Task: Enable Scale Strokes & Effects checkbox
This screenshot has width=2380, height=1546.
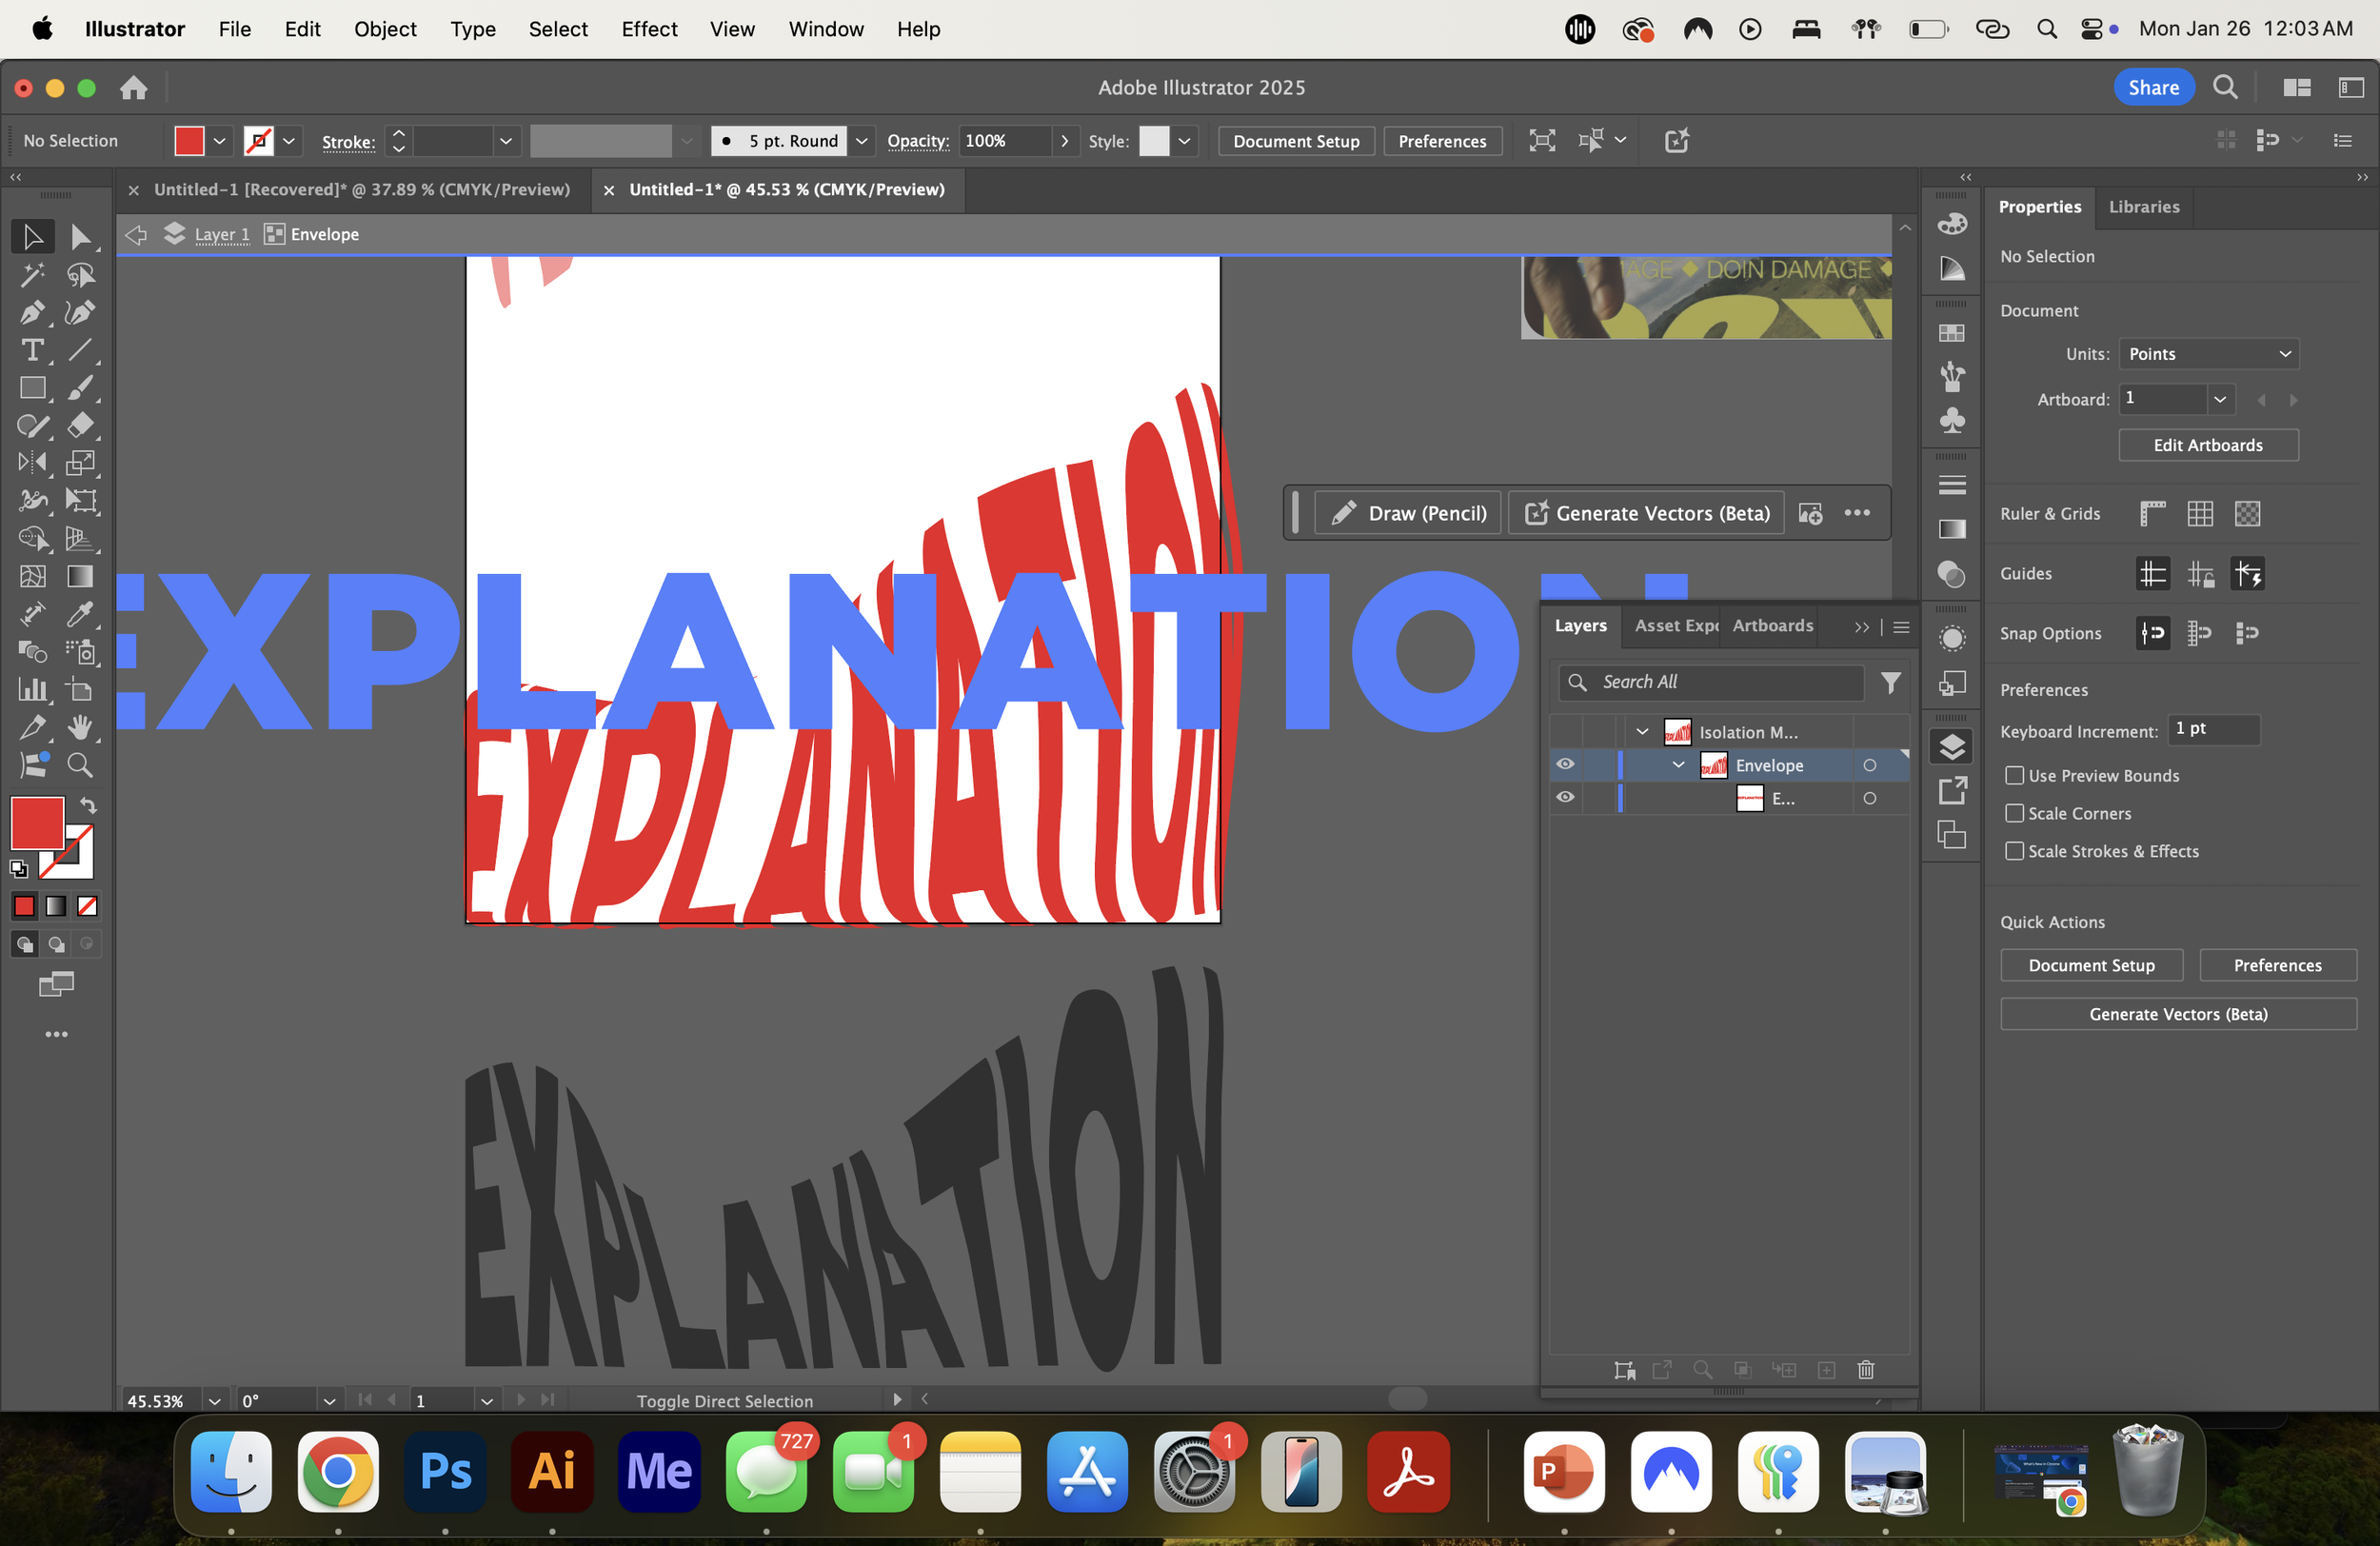Action: point(2015,851)
